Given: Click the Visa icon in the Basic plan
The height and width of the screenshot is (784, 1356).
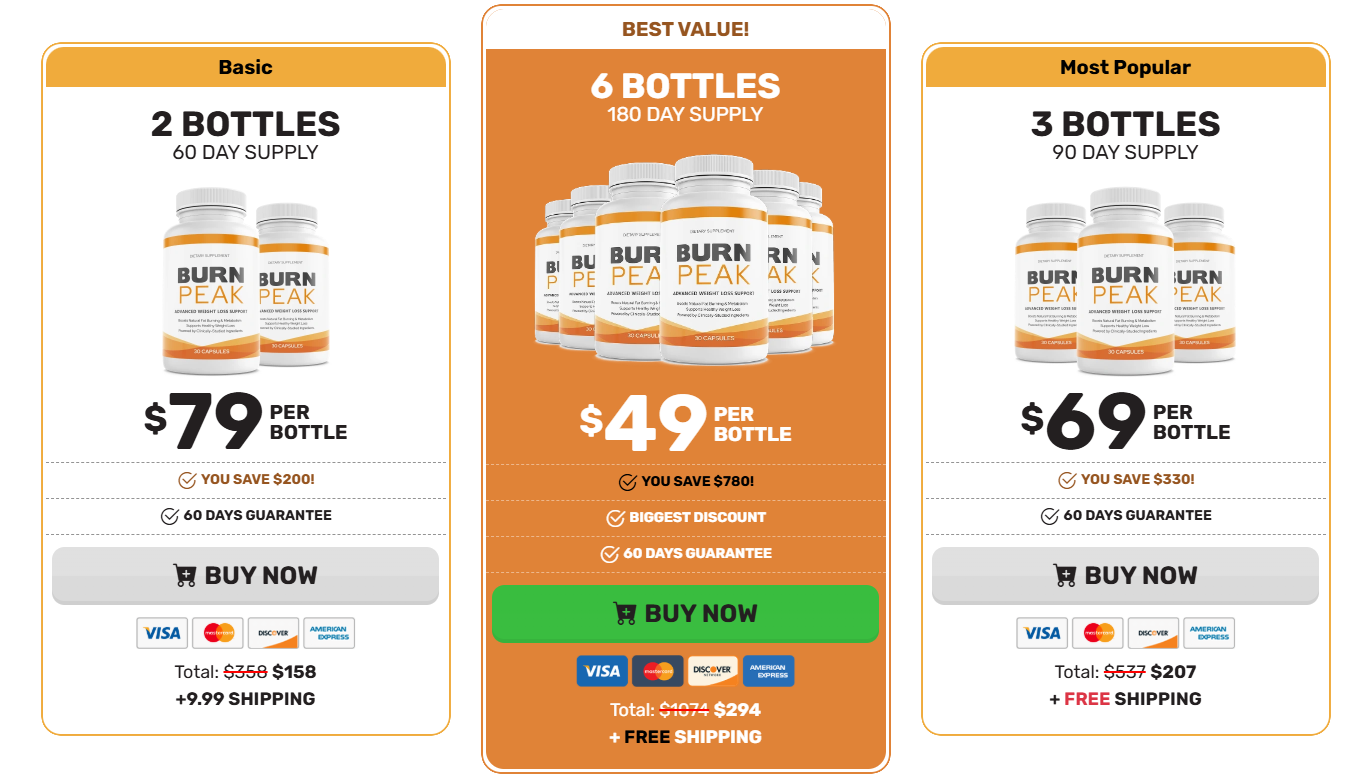Looking at the screenshot, I should coord(161,633).
